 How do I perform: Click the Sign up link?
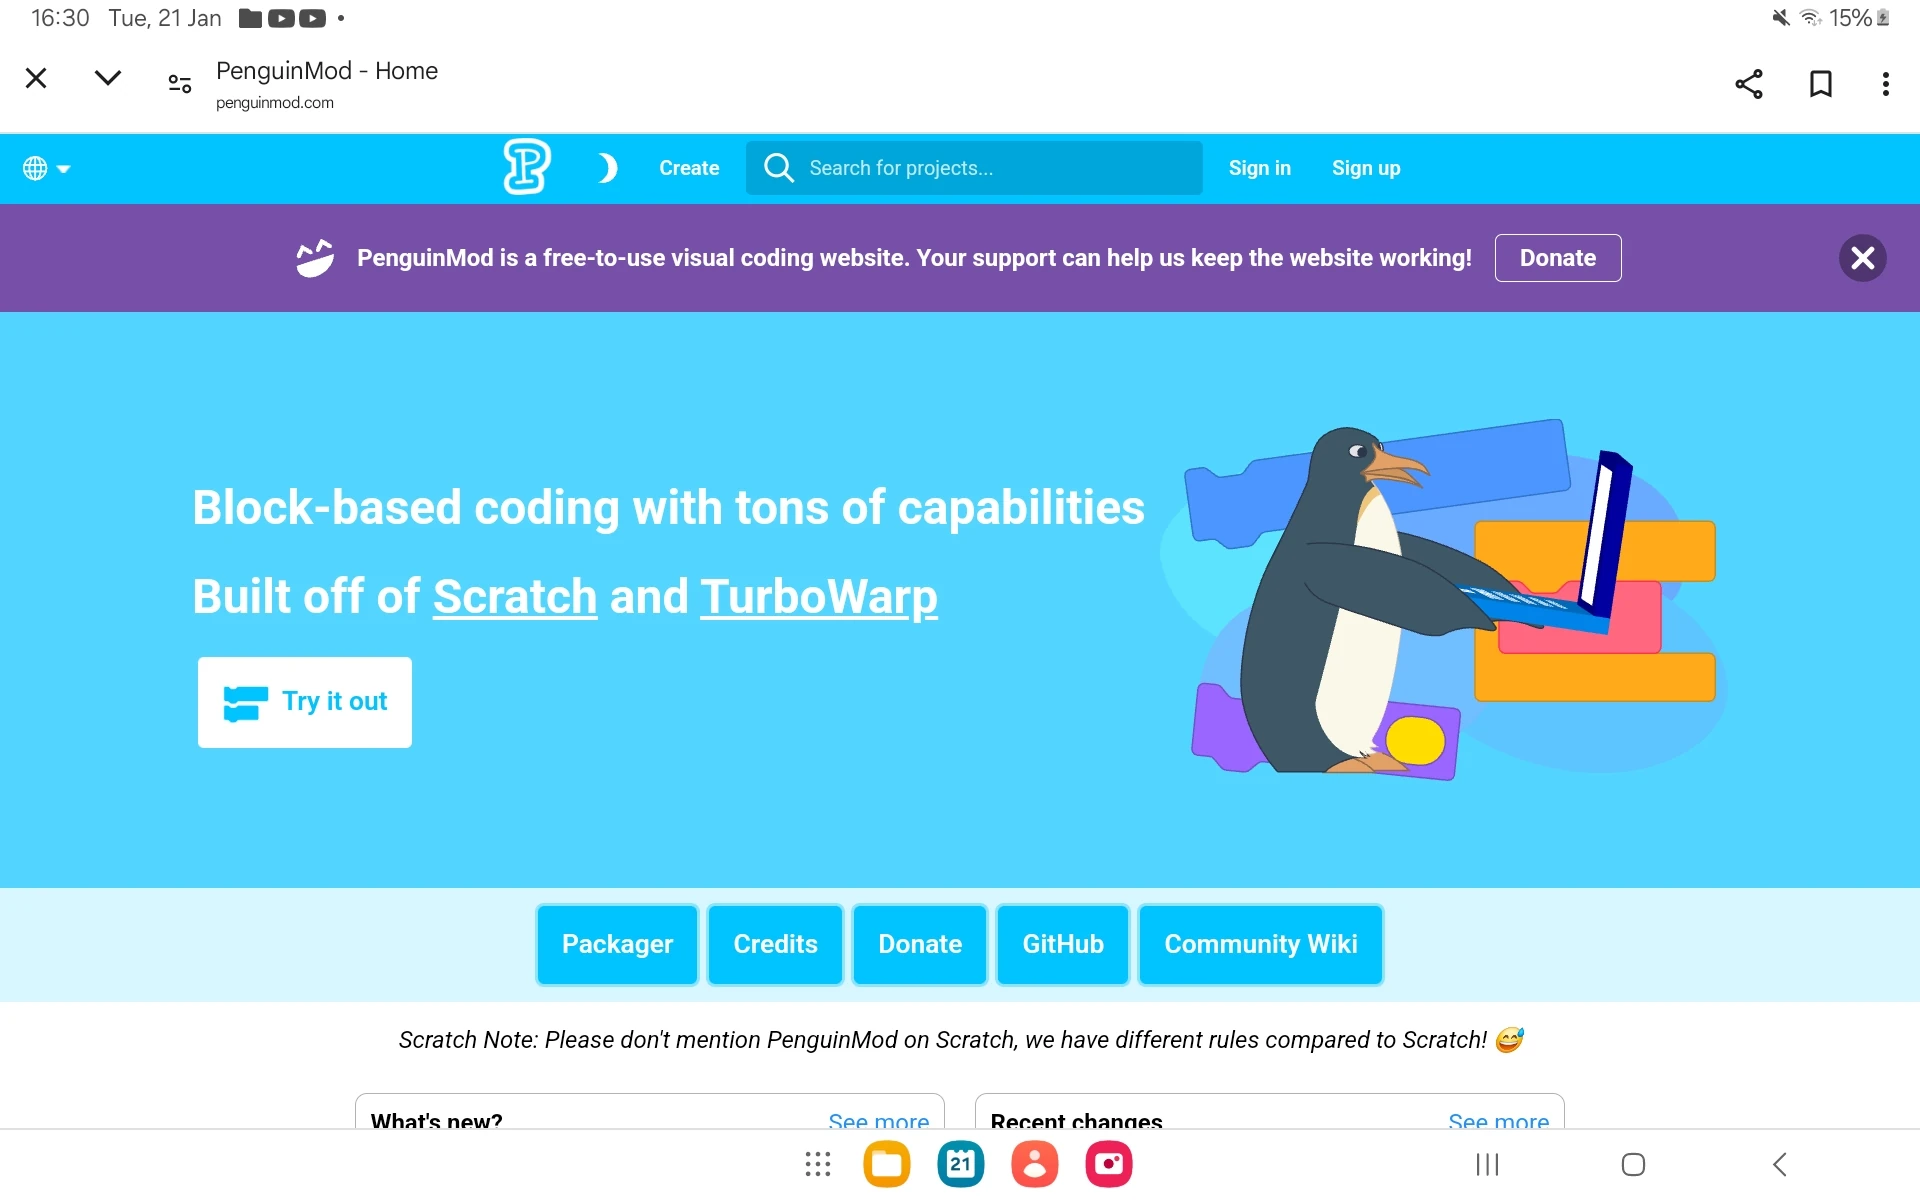coord(1365,168)
